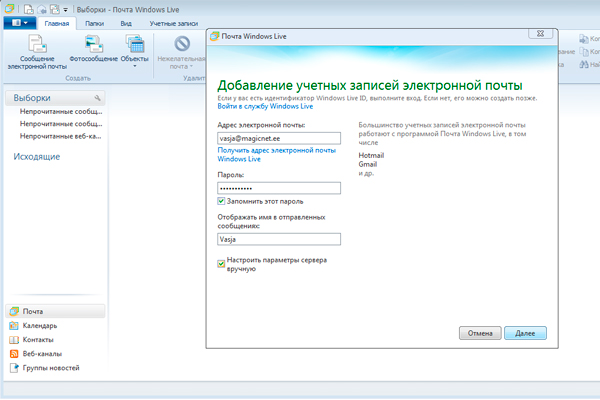This screenshot has width=600, height=400.
Task: Open Группы новостей newsgroups in the sidebar
Action: (x=45, y=368)
